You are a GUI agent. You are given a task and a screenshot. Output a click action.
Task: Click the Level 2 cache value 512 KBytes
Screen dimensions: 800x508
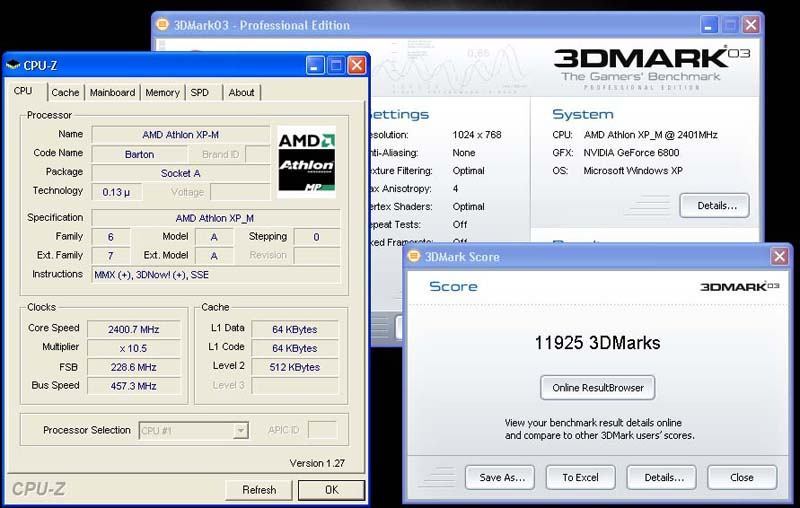295,367
